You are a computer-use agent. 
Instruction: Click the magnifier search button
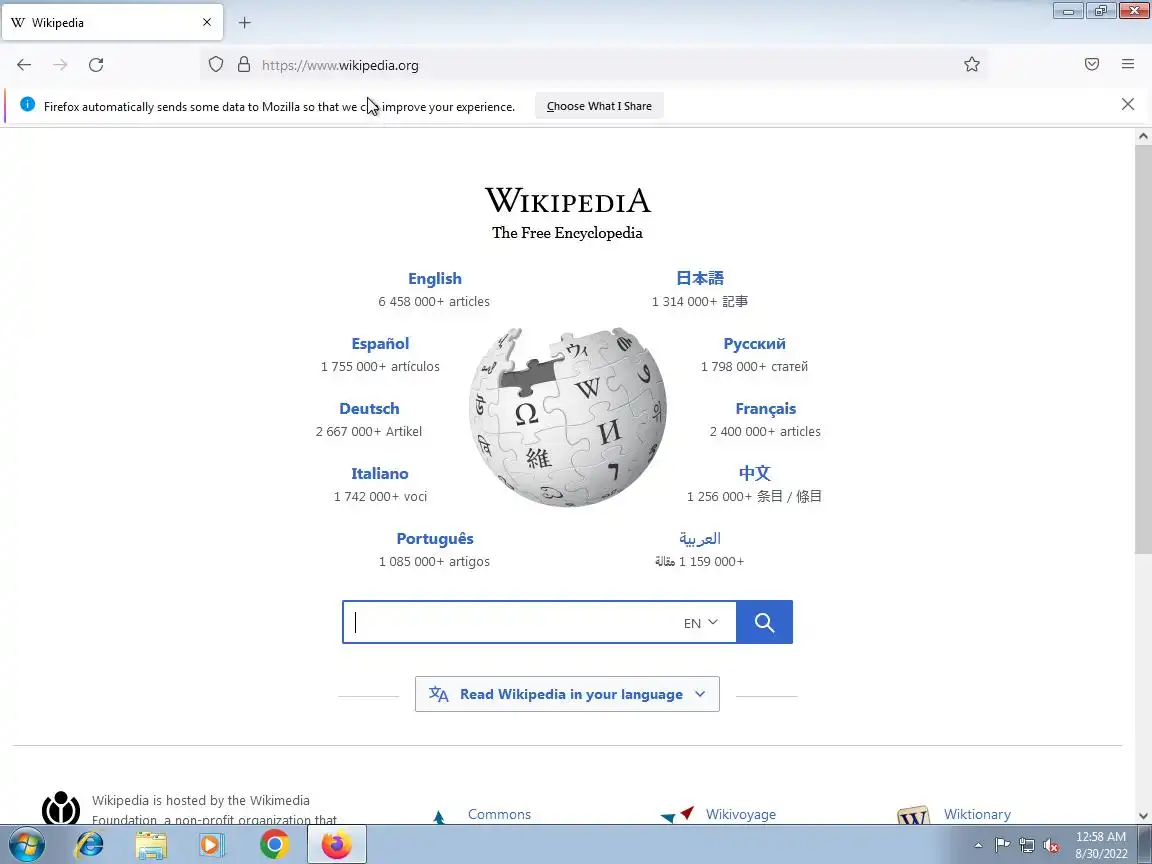[x=764, y=622]
